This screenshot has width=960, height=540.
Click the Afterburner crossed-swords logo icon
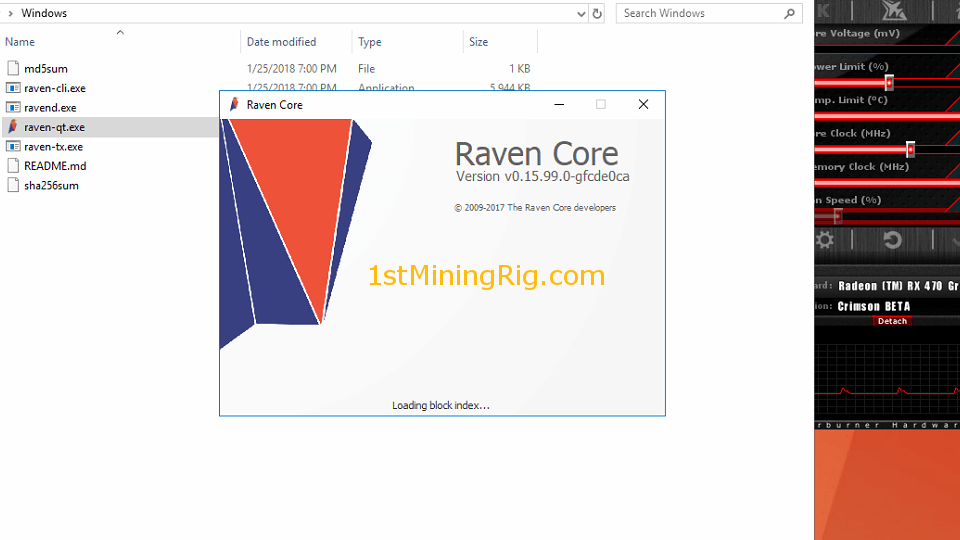pyautogui.click(x=893, y=10)
